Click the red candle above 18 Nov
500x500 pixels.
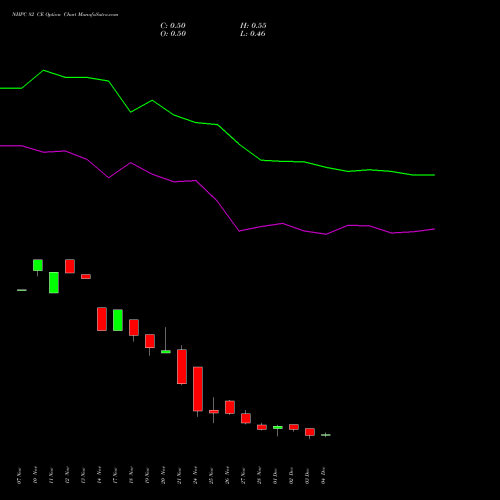tap(134, 327)
